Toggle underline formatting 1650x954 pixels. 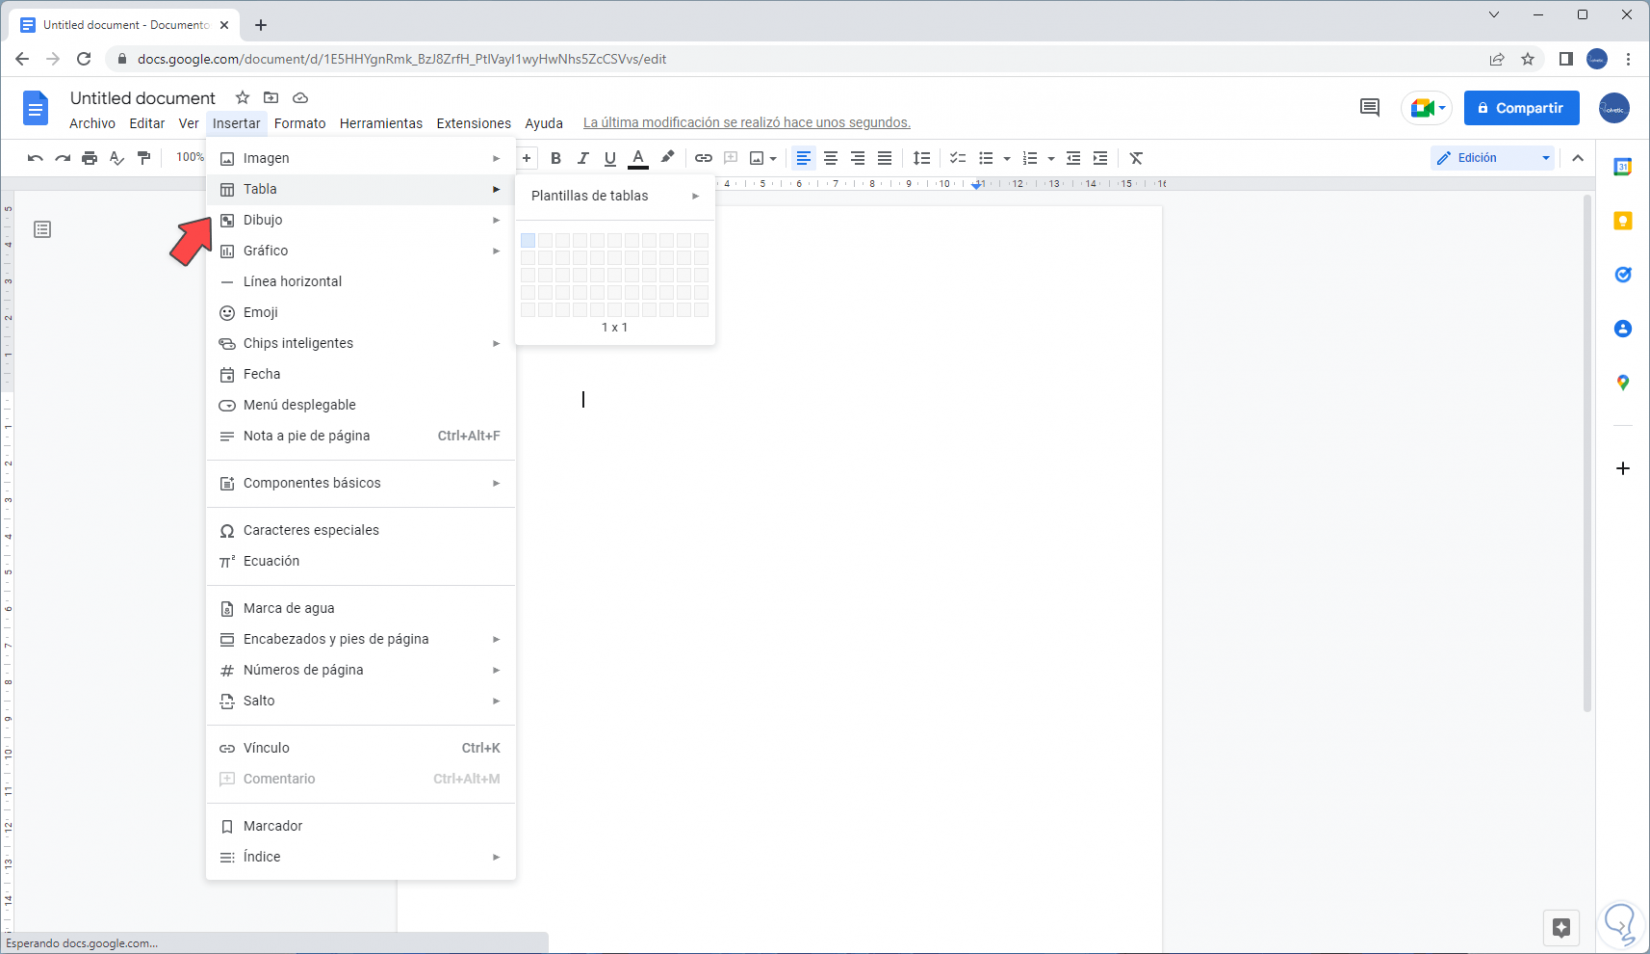point(610,158)
